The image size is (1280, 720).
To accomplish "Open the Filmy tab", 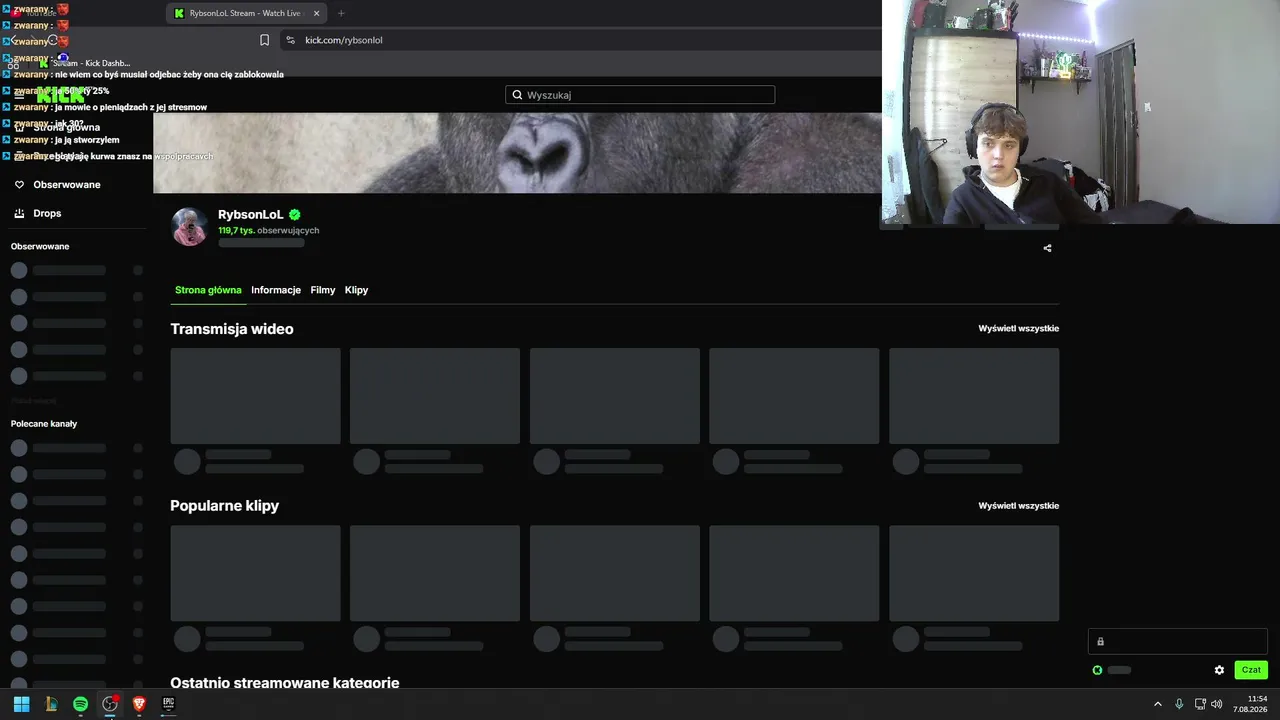I will click(323, 290).
